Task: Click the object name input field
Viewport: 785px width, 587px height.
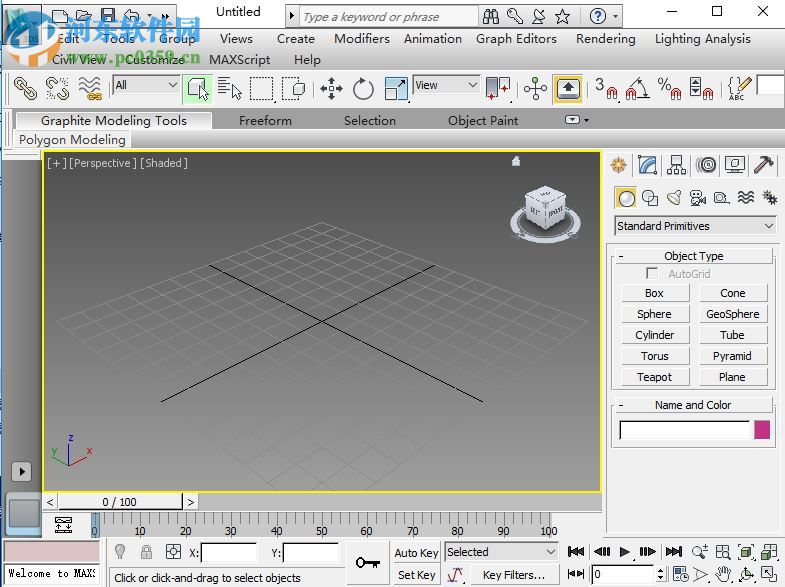Action: point(684,430)
